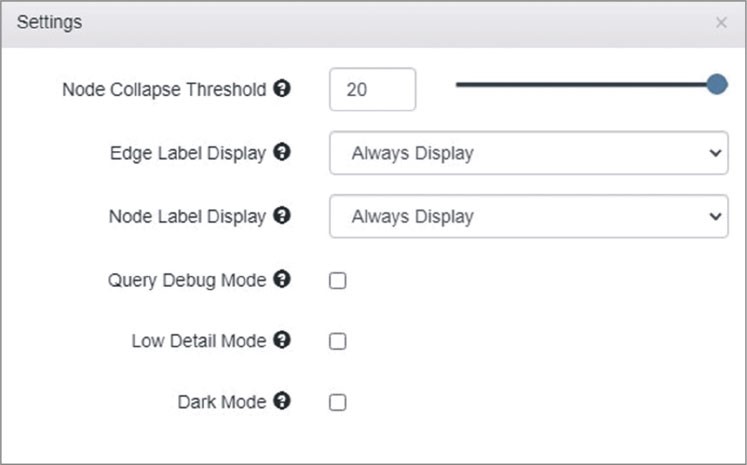The image size is (747, 465).
Task: Click the Dark Mode text label
Action: 222,402
